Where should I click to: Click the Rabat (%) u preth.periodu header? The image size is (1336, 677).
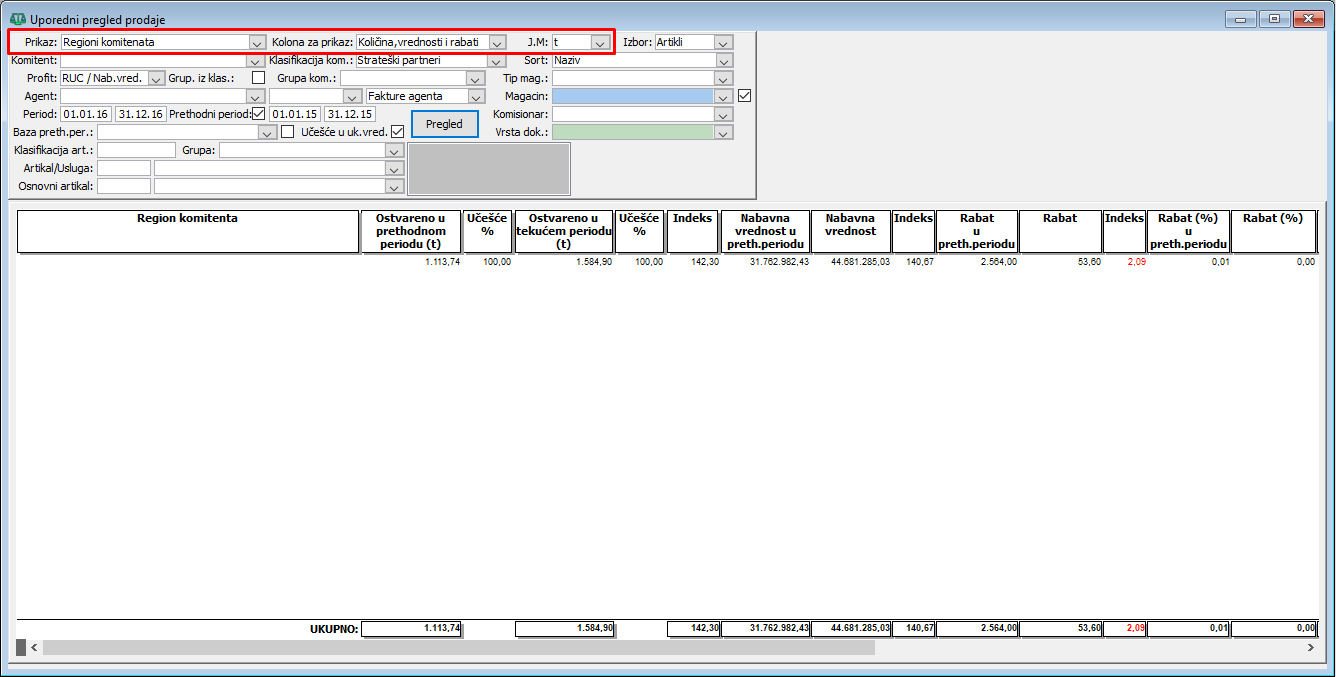pos(1188,231)
